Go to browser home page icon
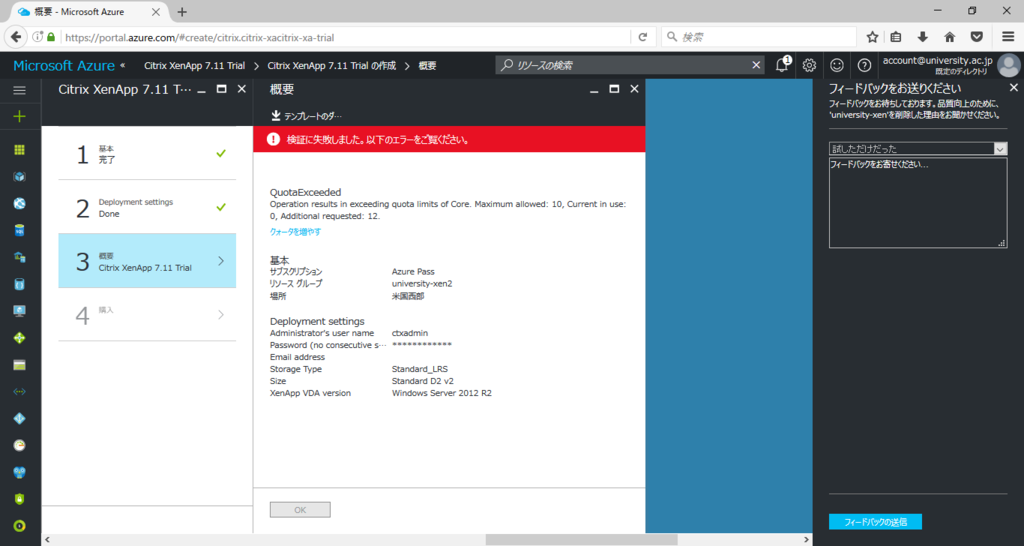1024x546 pixels. coord(950,37)
